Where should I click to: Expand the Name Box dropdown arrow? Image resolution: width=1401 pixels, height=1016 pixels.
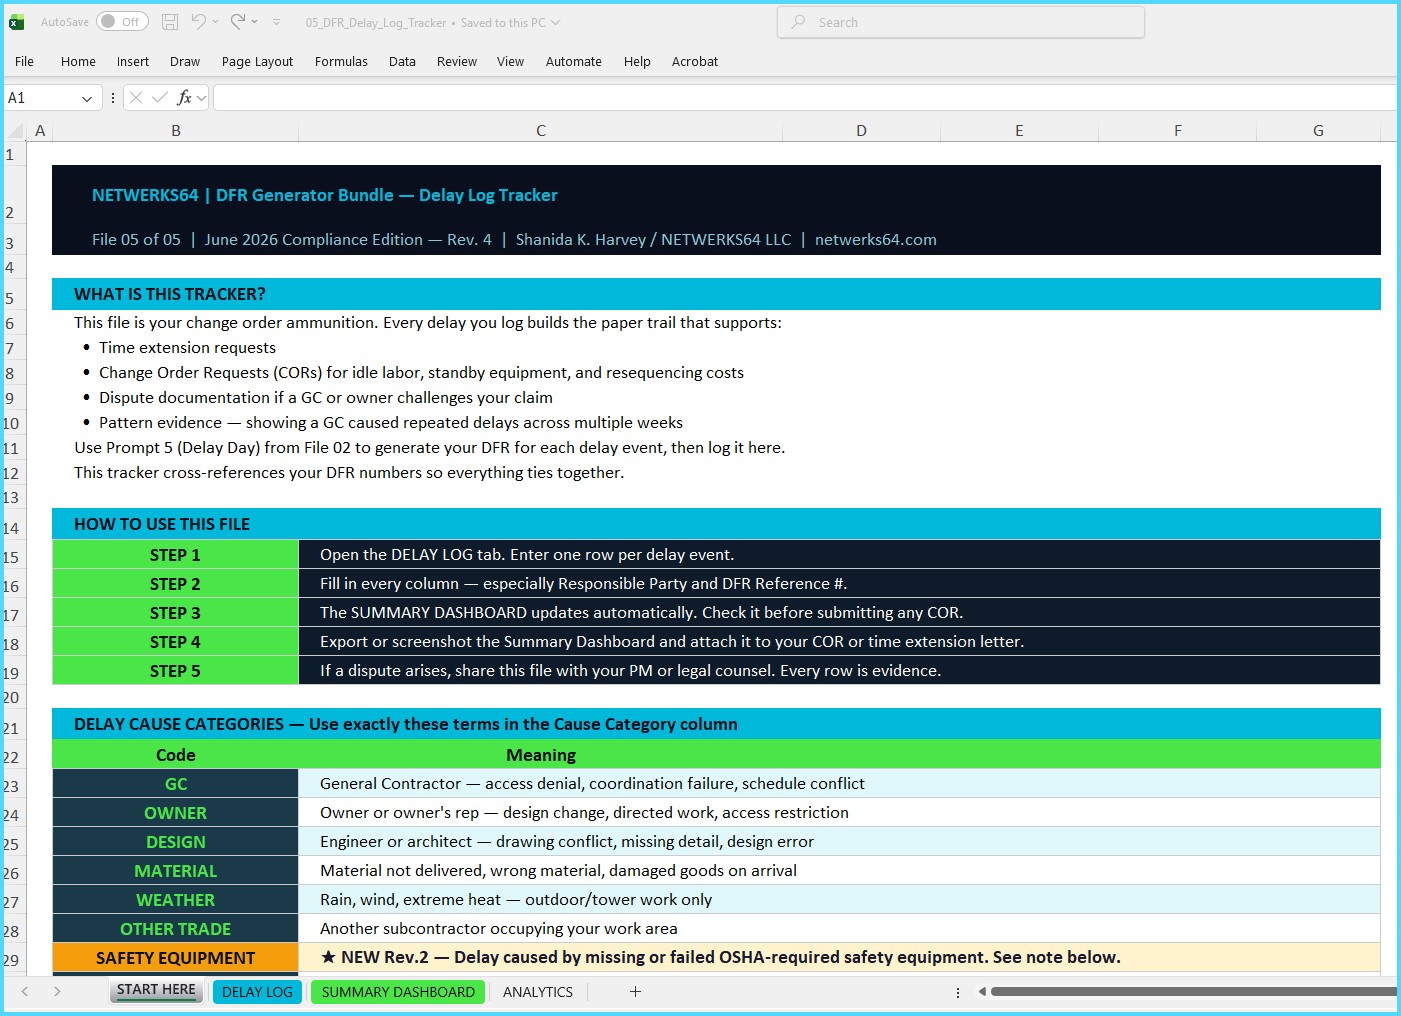pos(87,98)
